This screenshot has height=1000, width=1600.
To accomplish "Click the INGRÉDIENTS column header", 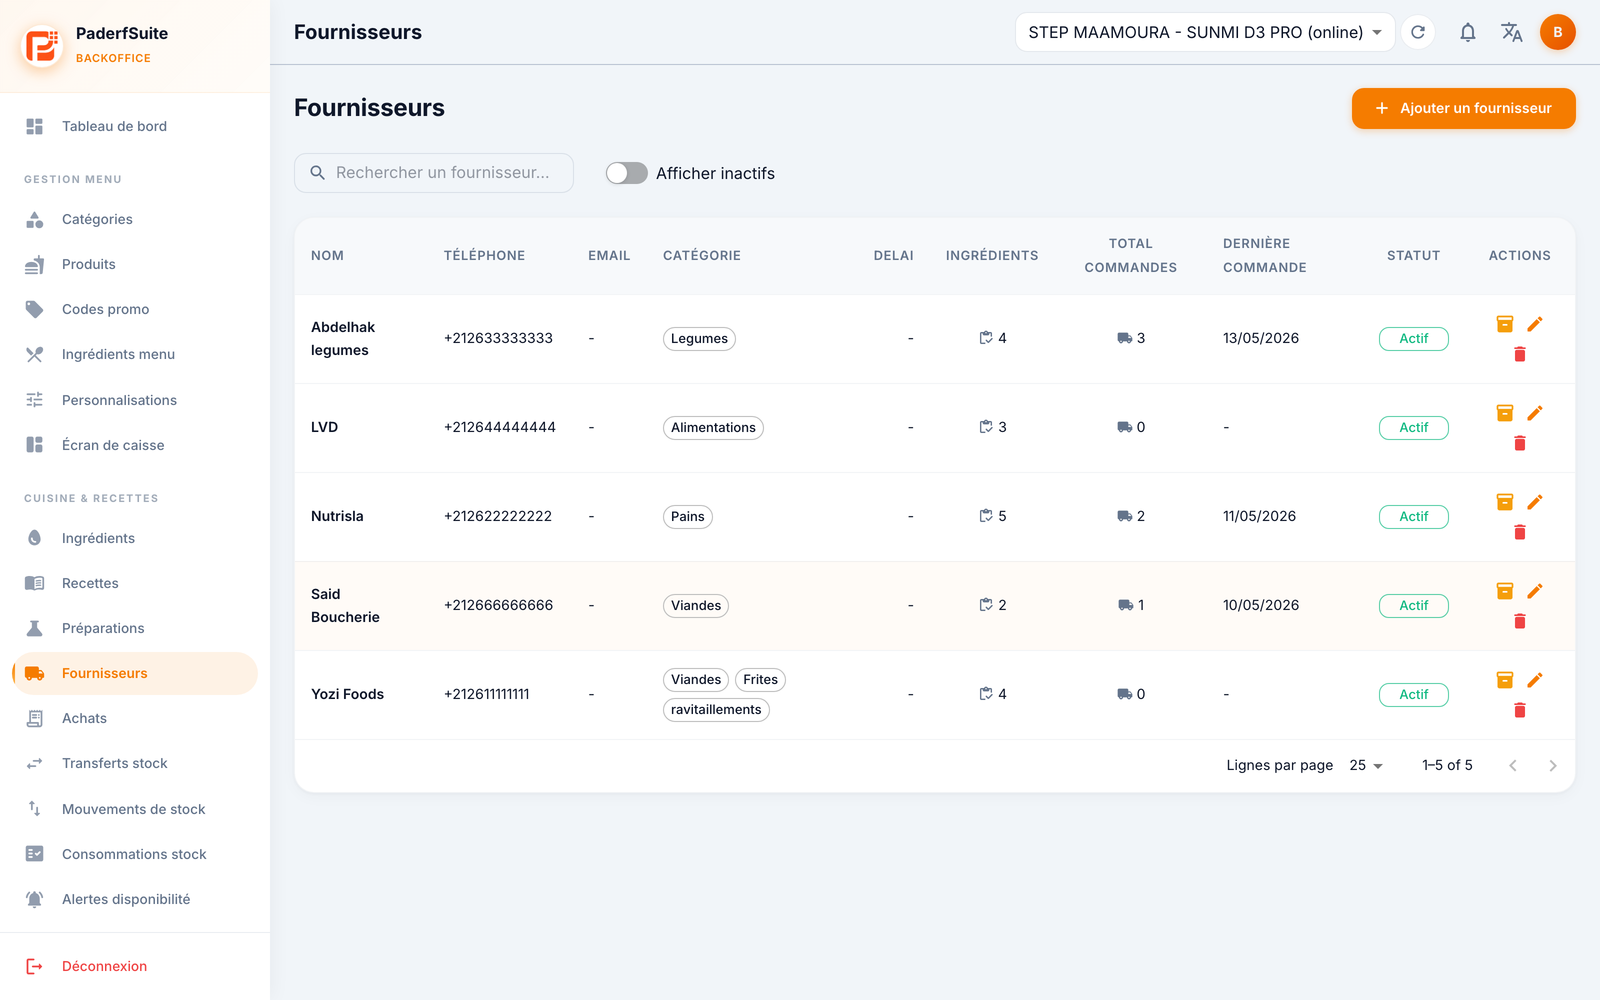I will click(x=992, y=256).
